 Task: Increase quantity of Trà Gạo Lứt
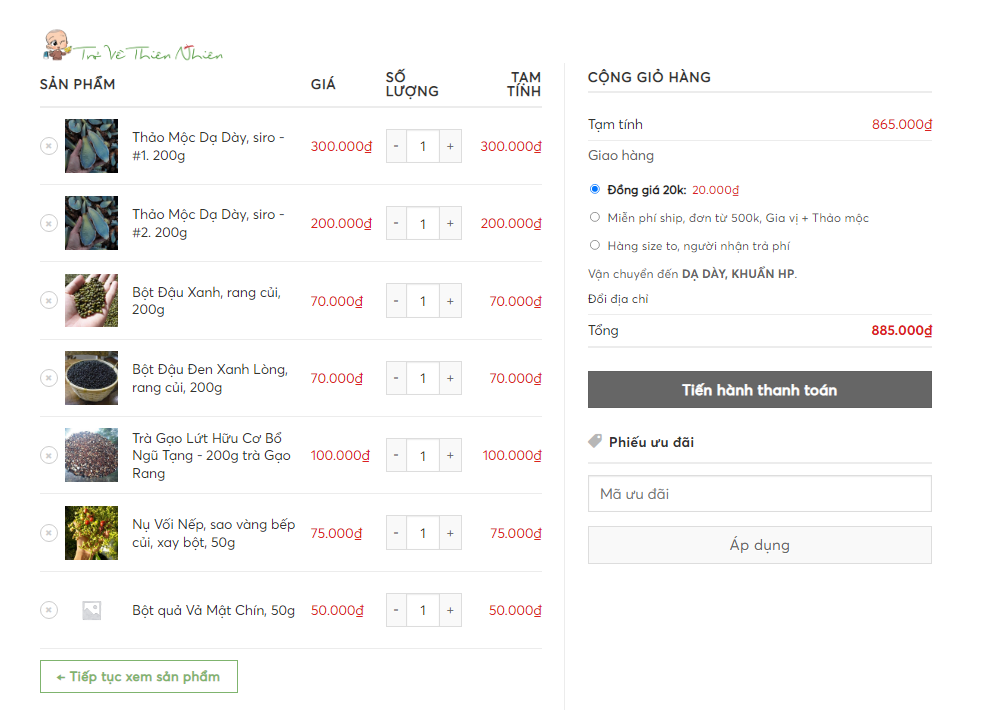click(450, 455)
